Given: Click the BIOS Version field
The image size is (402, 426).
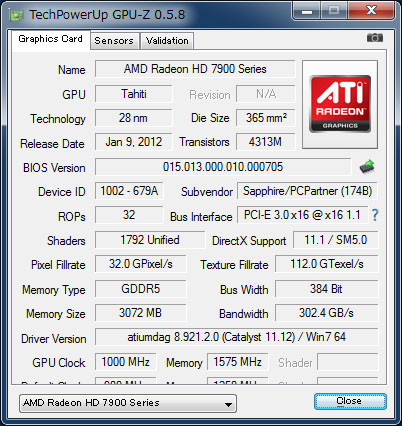Looking at the screenshot, I should pos(223,167).
